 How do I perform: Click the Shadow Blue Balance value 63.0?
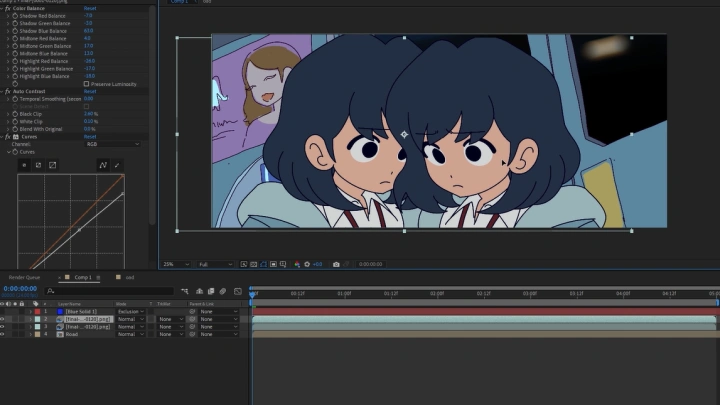click(x=89, y=31)
